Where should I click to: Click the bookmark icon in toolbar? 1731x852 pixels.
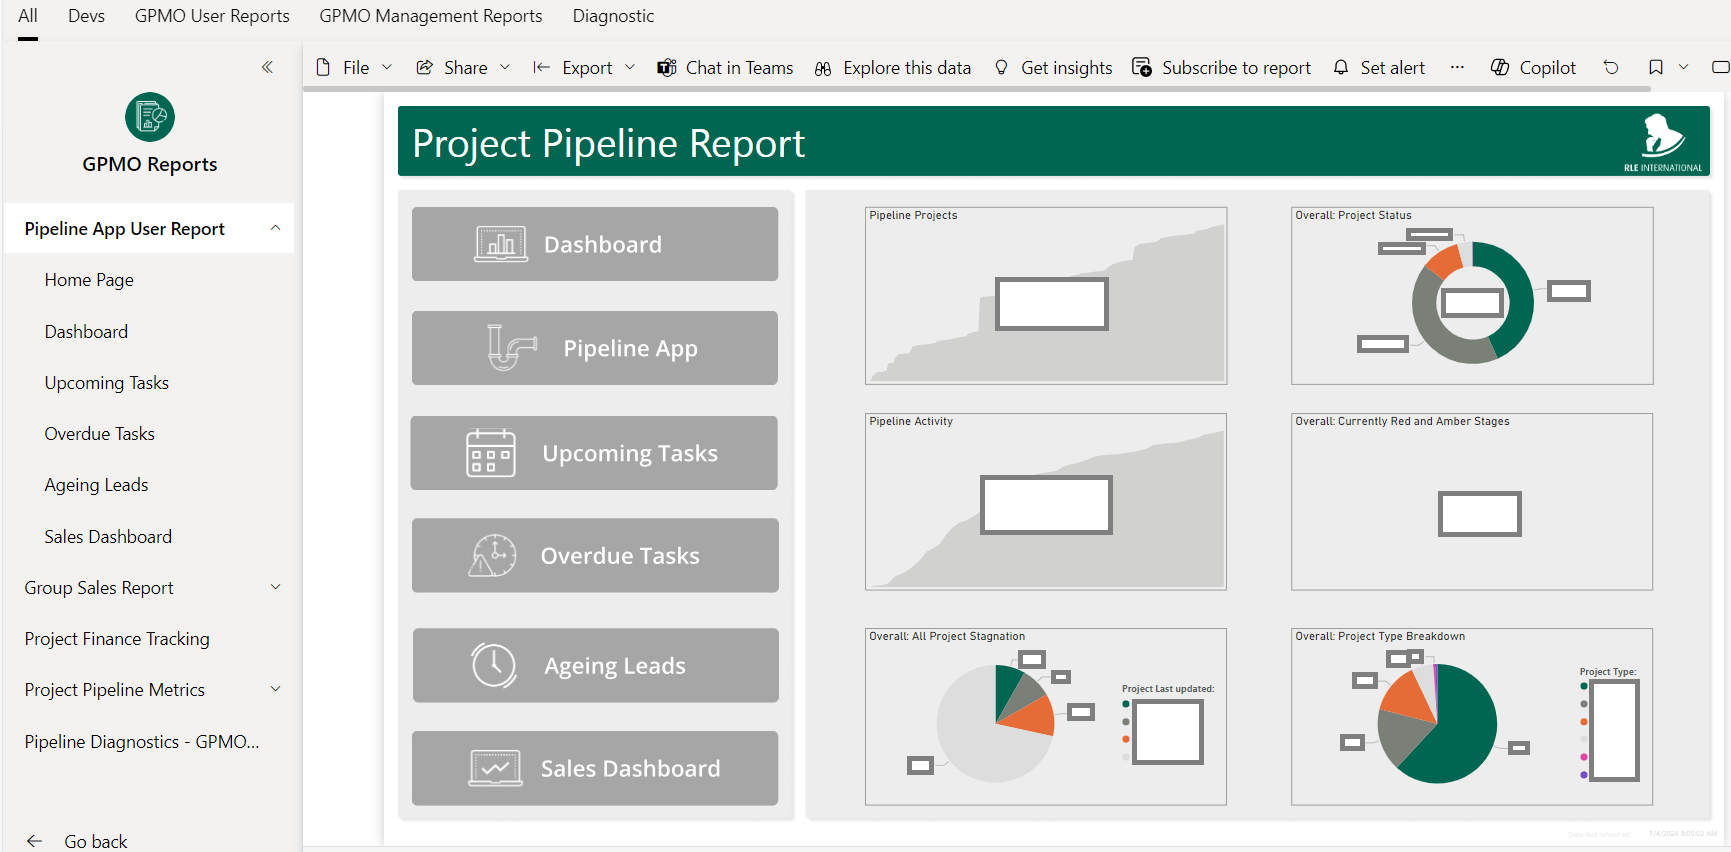1656,67
